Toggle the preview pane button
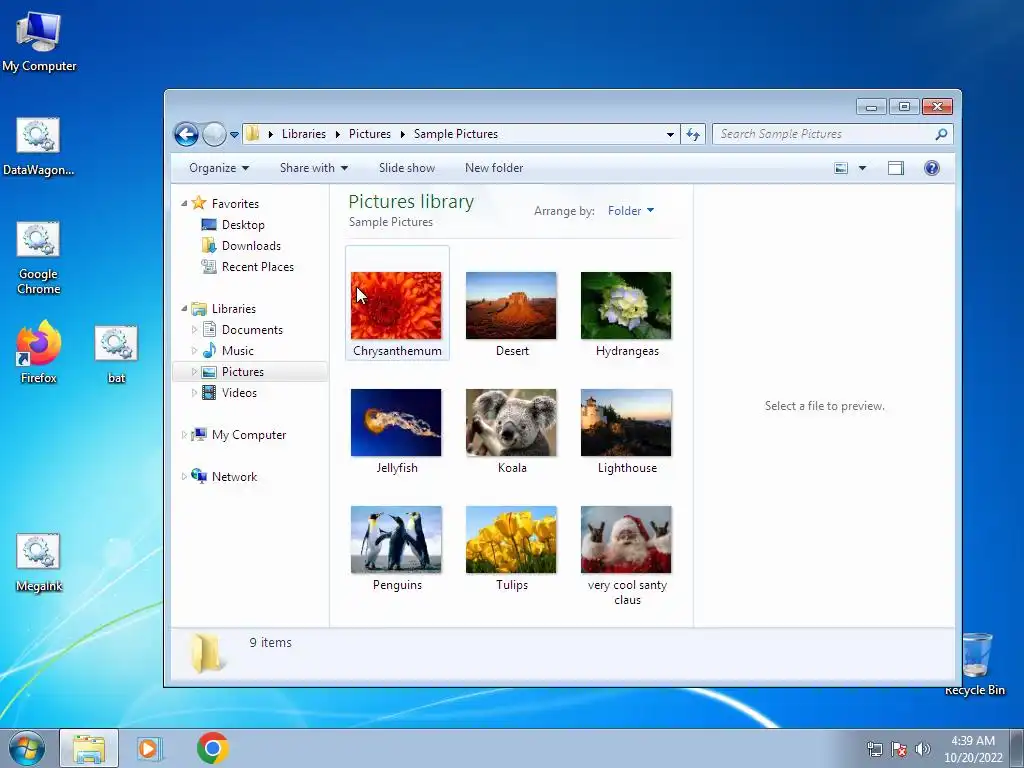Viewport: 1024px width, 768px height. click(896, 168)
